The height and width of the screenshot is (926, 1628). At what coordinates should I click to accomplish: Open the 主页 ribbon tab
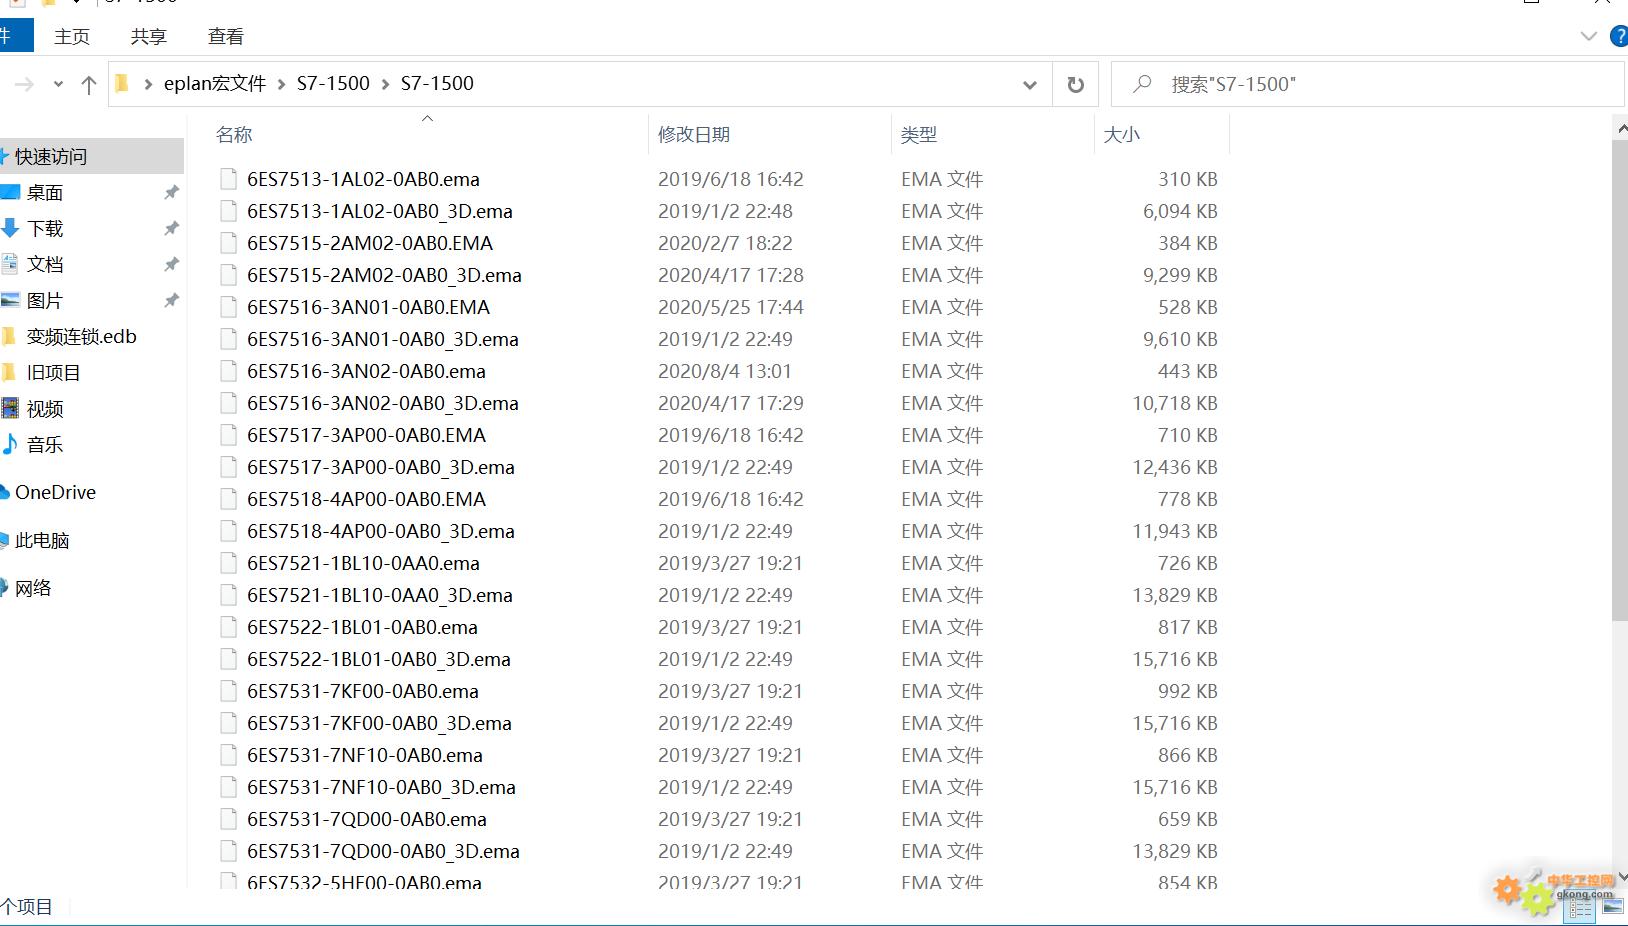coord(72,37)
